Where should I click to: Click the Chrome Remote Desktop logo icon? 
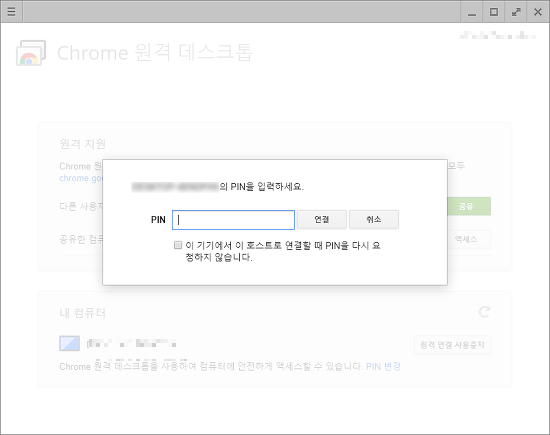(31, 53)
